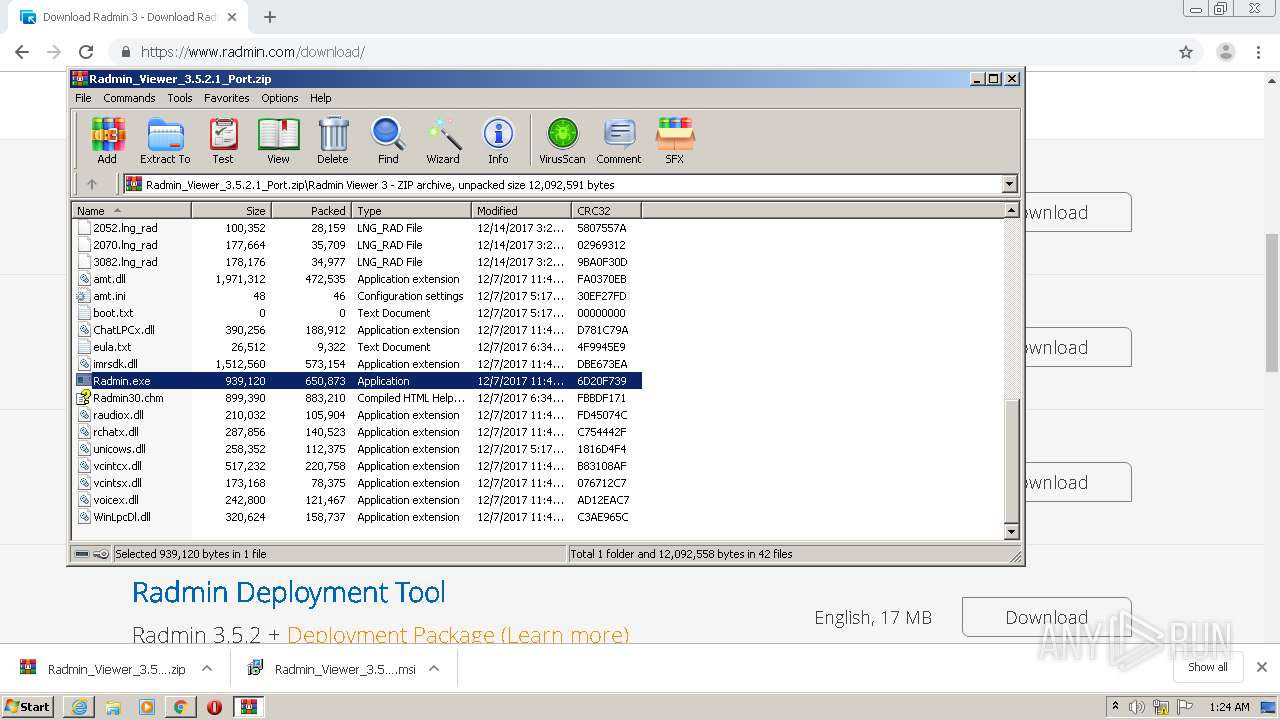Click the Comment toolbar icon
The width and height of the screenshot is (1280, 720).
(619, 140)
